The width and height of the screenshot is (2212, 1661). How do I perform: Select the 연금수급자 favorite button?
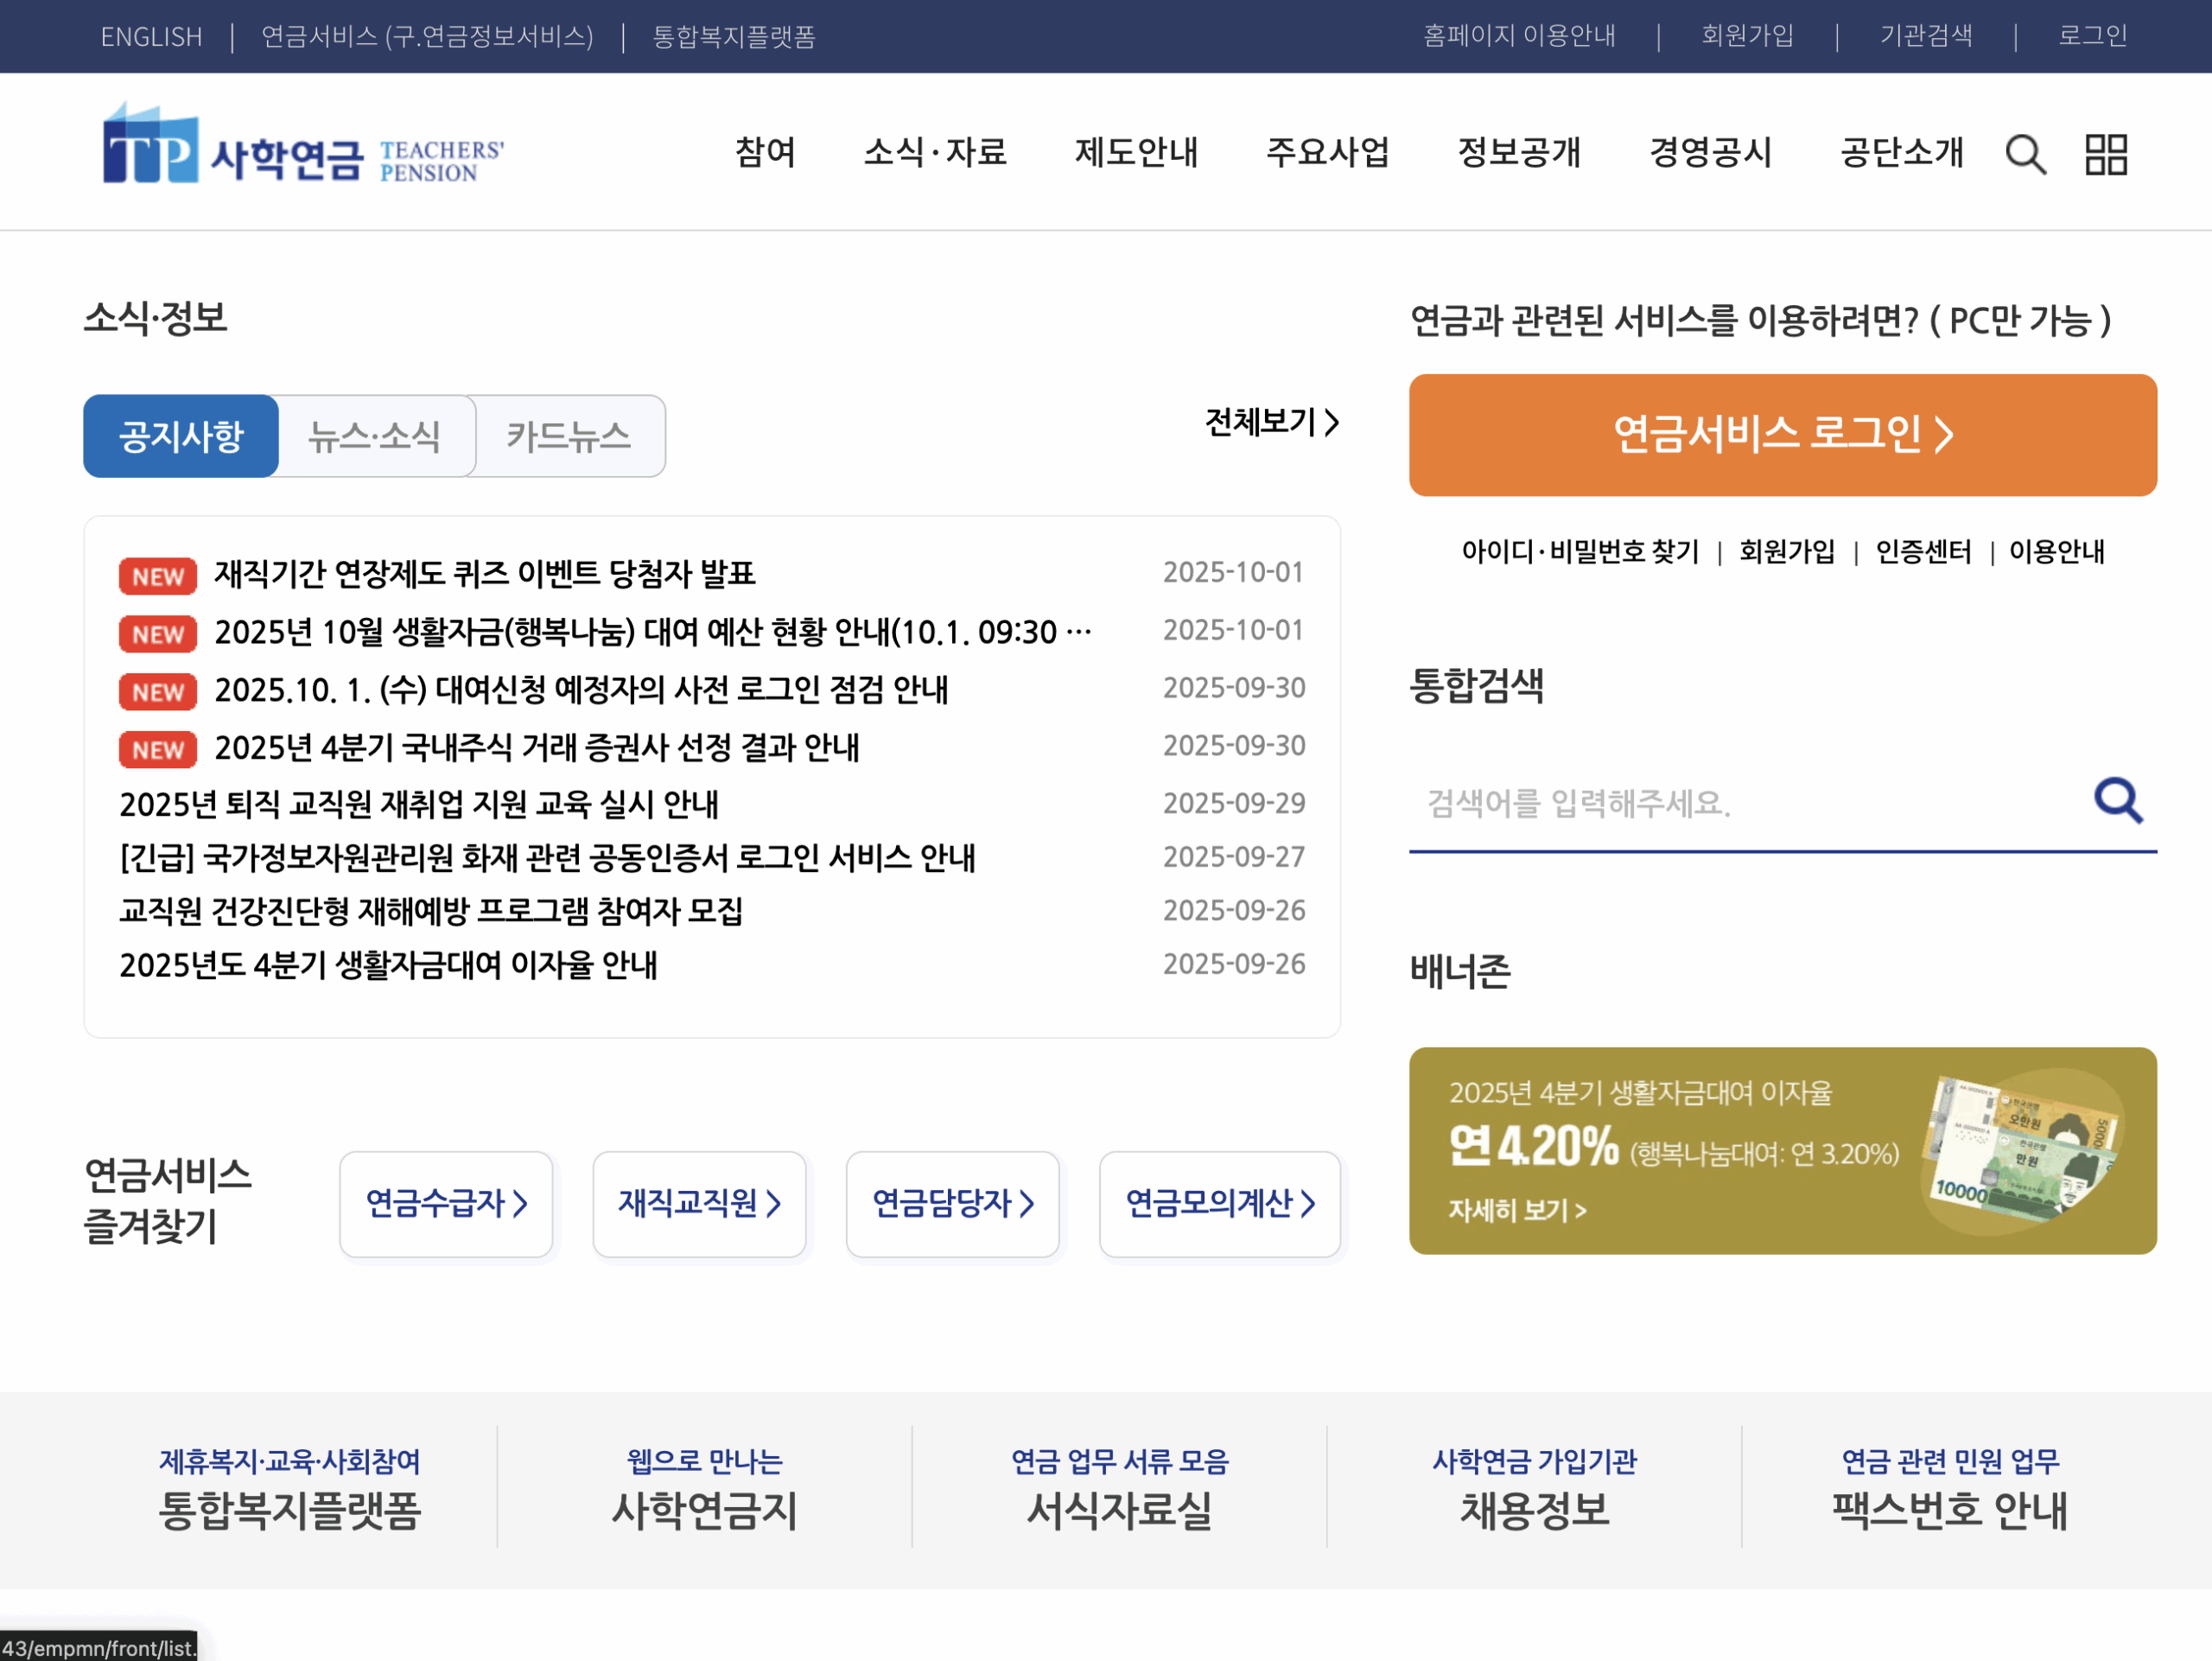pyautogui.click(x=446, y=1204)
